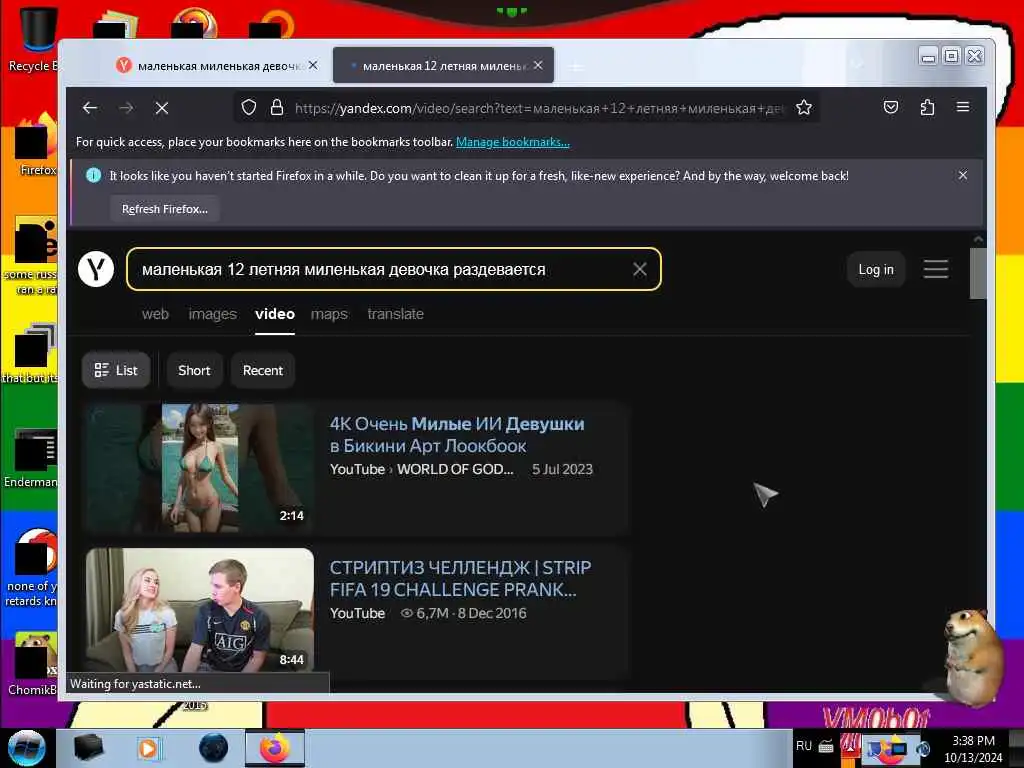Viewport: 1024px width, 768px height.
Task: Stop loading the page in Firefox
Action: pos(162,108)
